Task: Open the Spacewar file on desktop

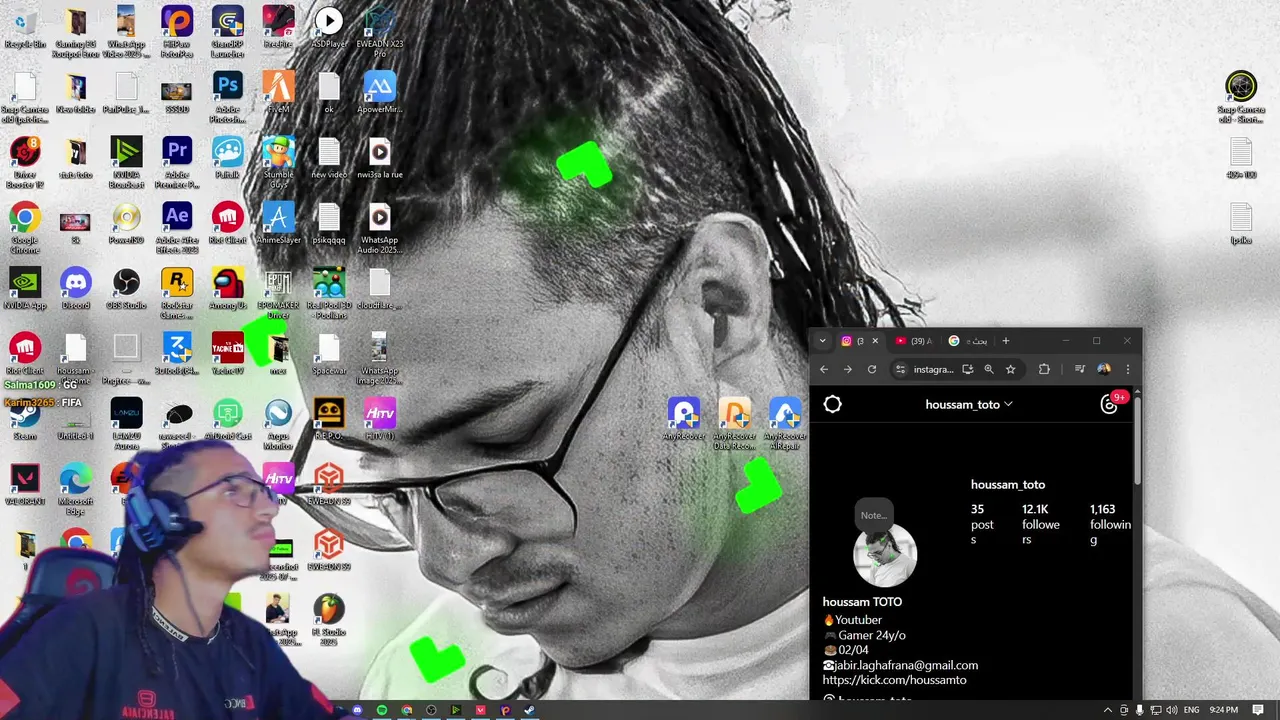Action: [329, 354]
